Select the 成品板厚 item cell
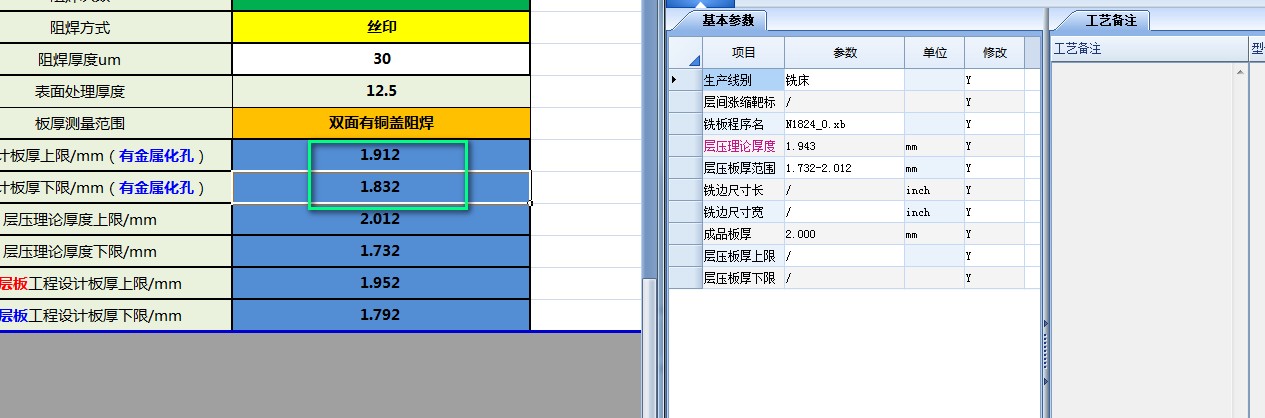This screenshot has height=418, width=1265. pos(743,233)
